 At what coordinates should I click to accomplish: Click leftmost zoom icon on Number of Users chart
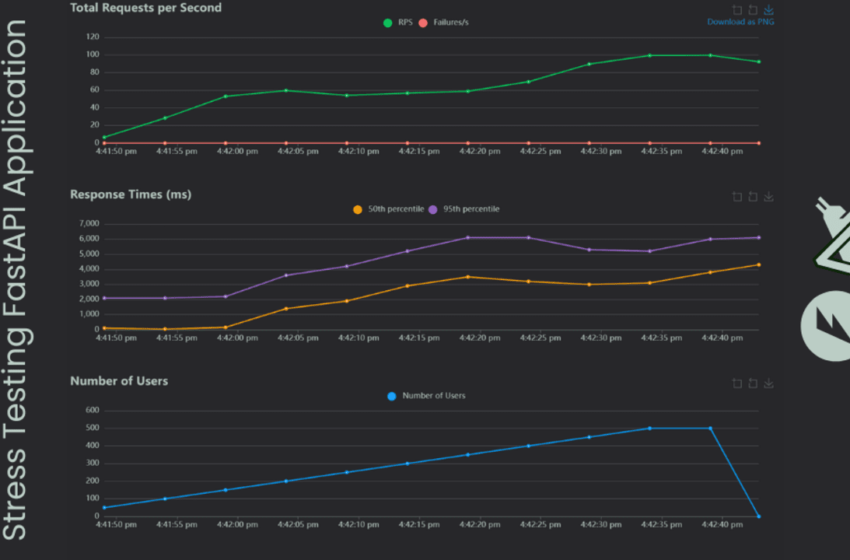(737, 383)
